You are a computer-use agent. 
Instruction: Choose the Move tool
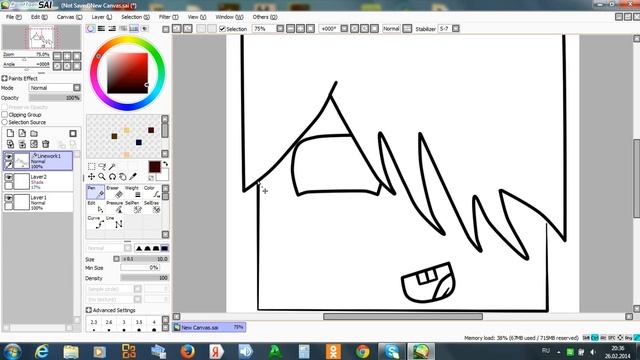[x=91, y=176]
